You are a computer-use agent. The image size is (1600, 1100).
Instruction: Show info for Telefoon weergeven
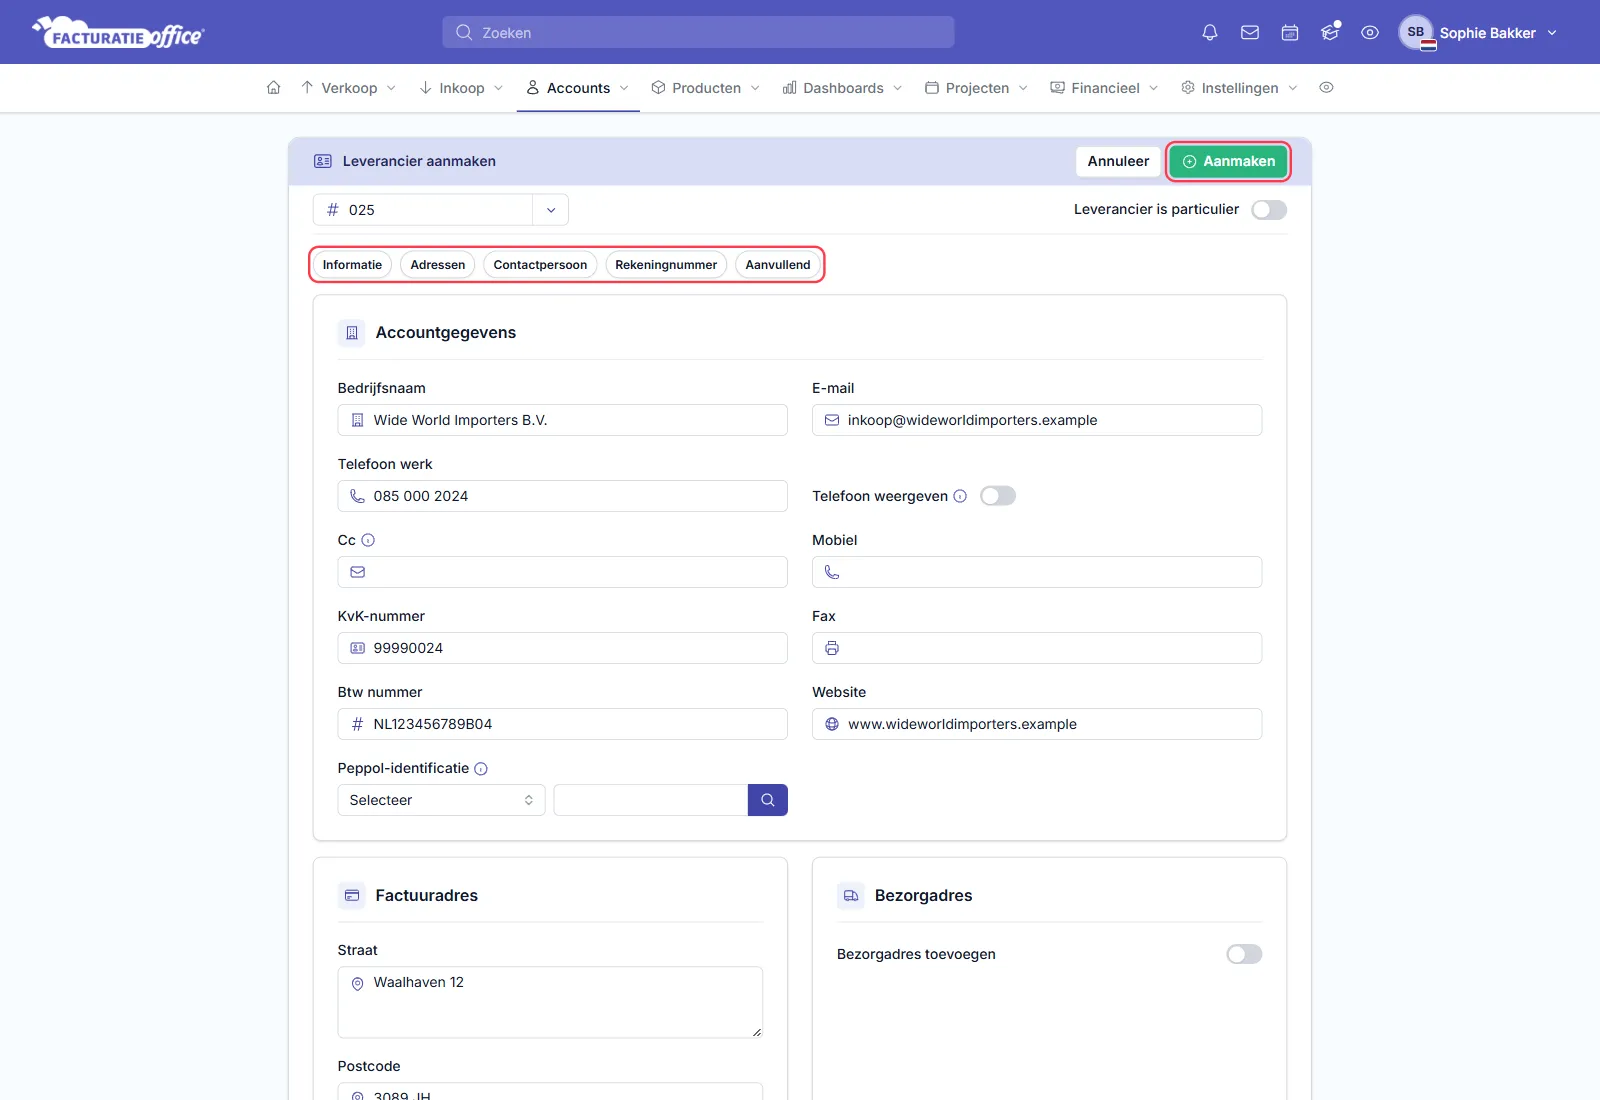(960, 496)
